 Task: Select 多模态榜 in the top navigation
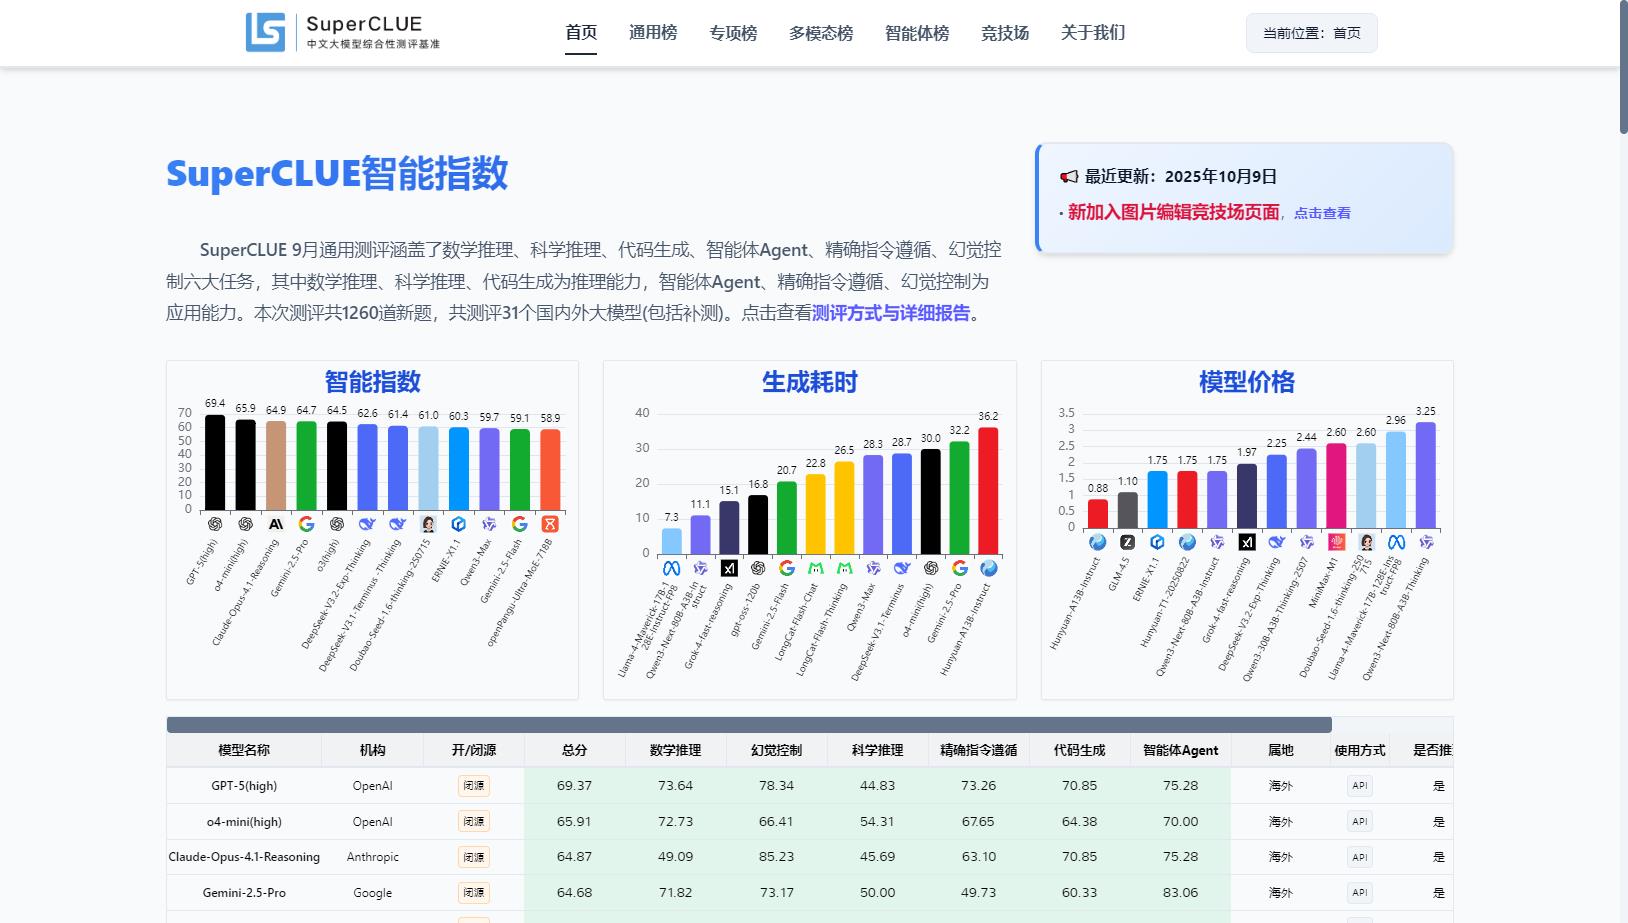821,33
